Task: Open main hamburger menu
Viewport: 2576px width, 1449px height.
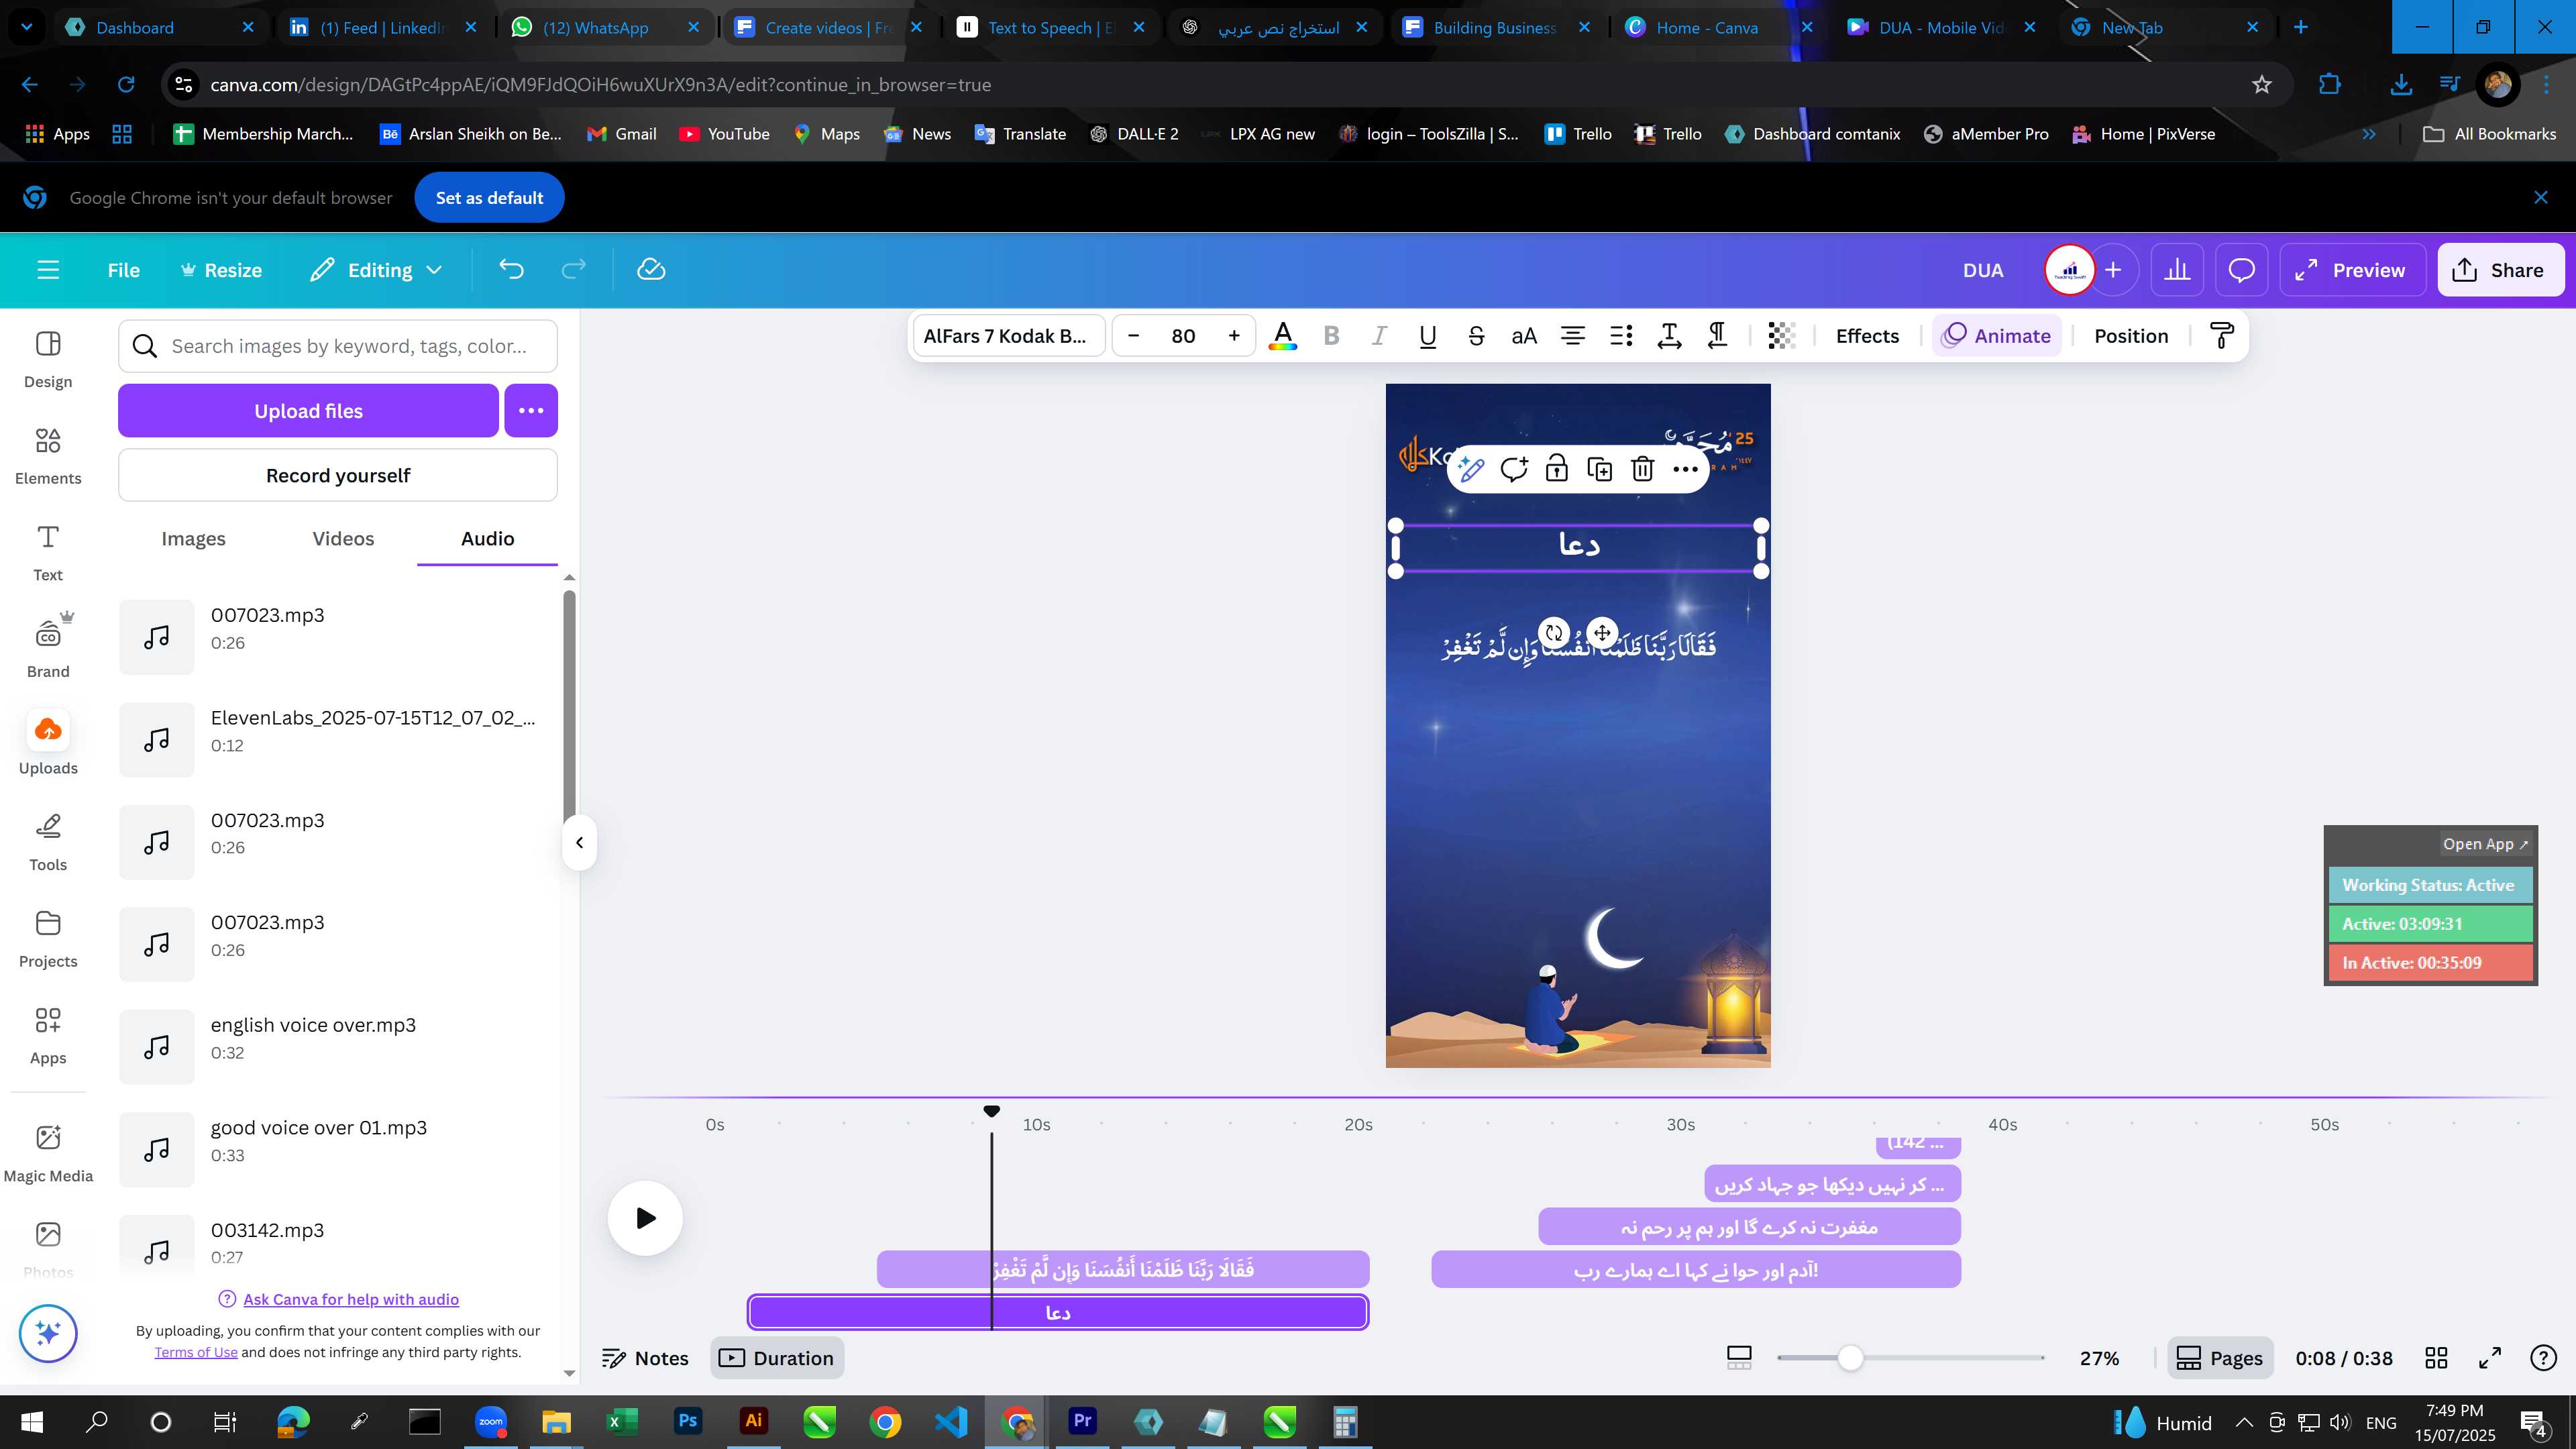Action: (48, 270)
